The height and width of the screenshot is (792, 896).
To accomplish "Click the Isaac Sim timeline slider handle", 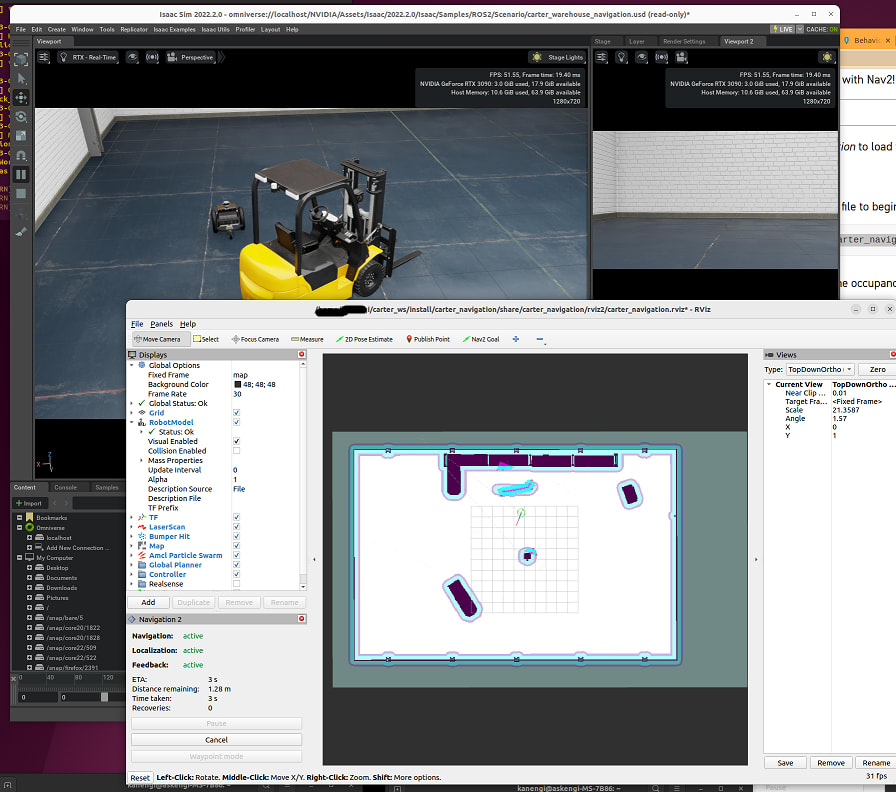I will [x=104, y=697].
